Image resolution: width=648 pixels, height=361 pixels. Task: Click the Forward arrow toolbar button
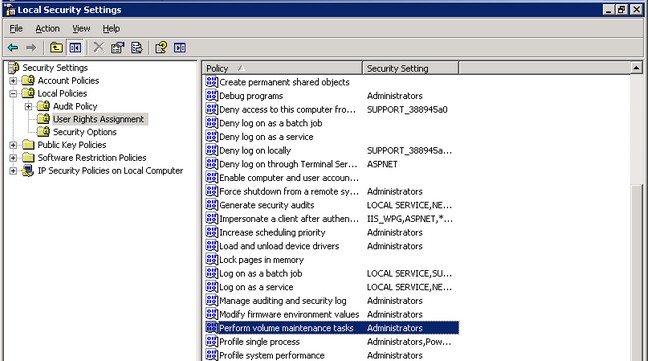tap(31, 48)
